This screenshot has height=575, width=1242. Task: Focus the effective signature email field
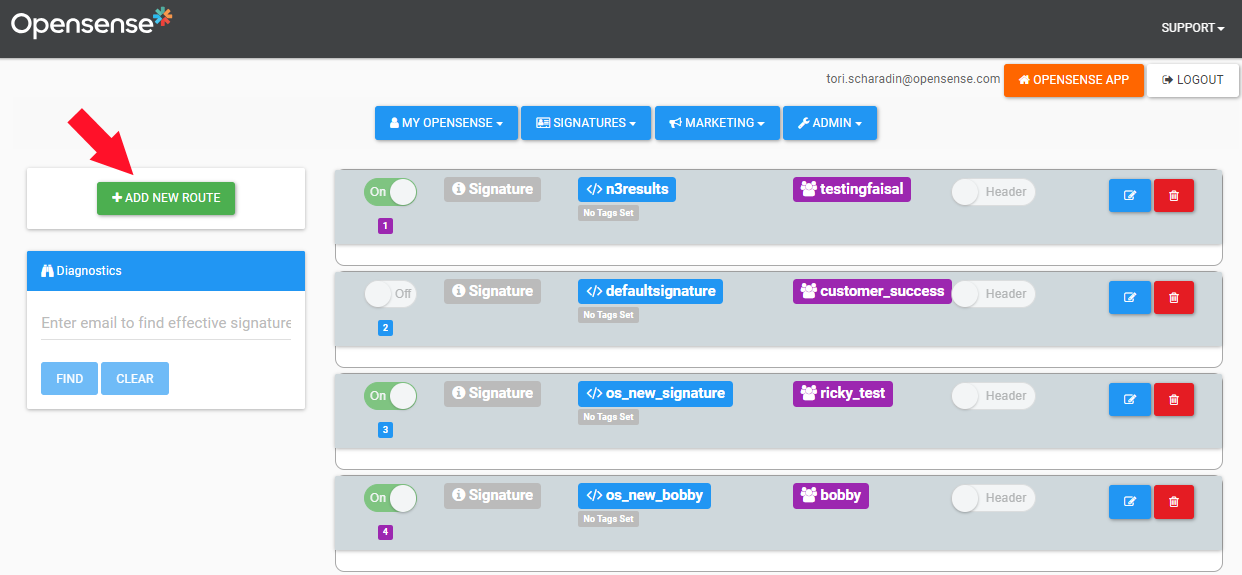click(x=166, y=323)
